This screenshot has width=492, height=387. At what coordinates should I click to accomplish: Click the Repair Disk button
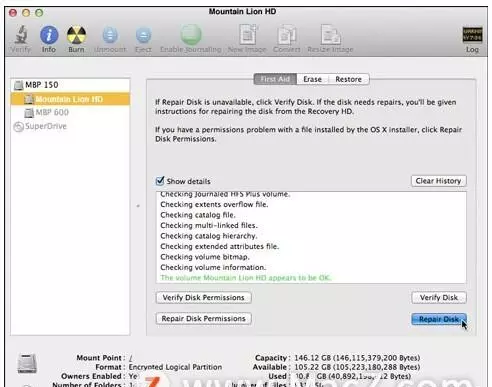pyautogui.click(x=439, y=319)
